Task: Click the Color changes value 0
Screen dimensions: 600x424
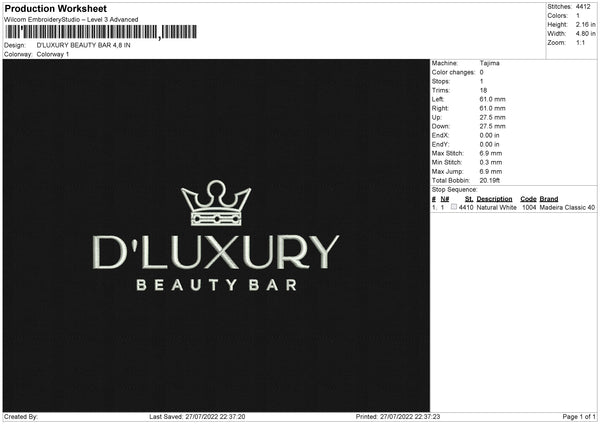Action: tap(481, 72)
